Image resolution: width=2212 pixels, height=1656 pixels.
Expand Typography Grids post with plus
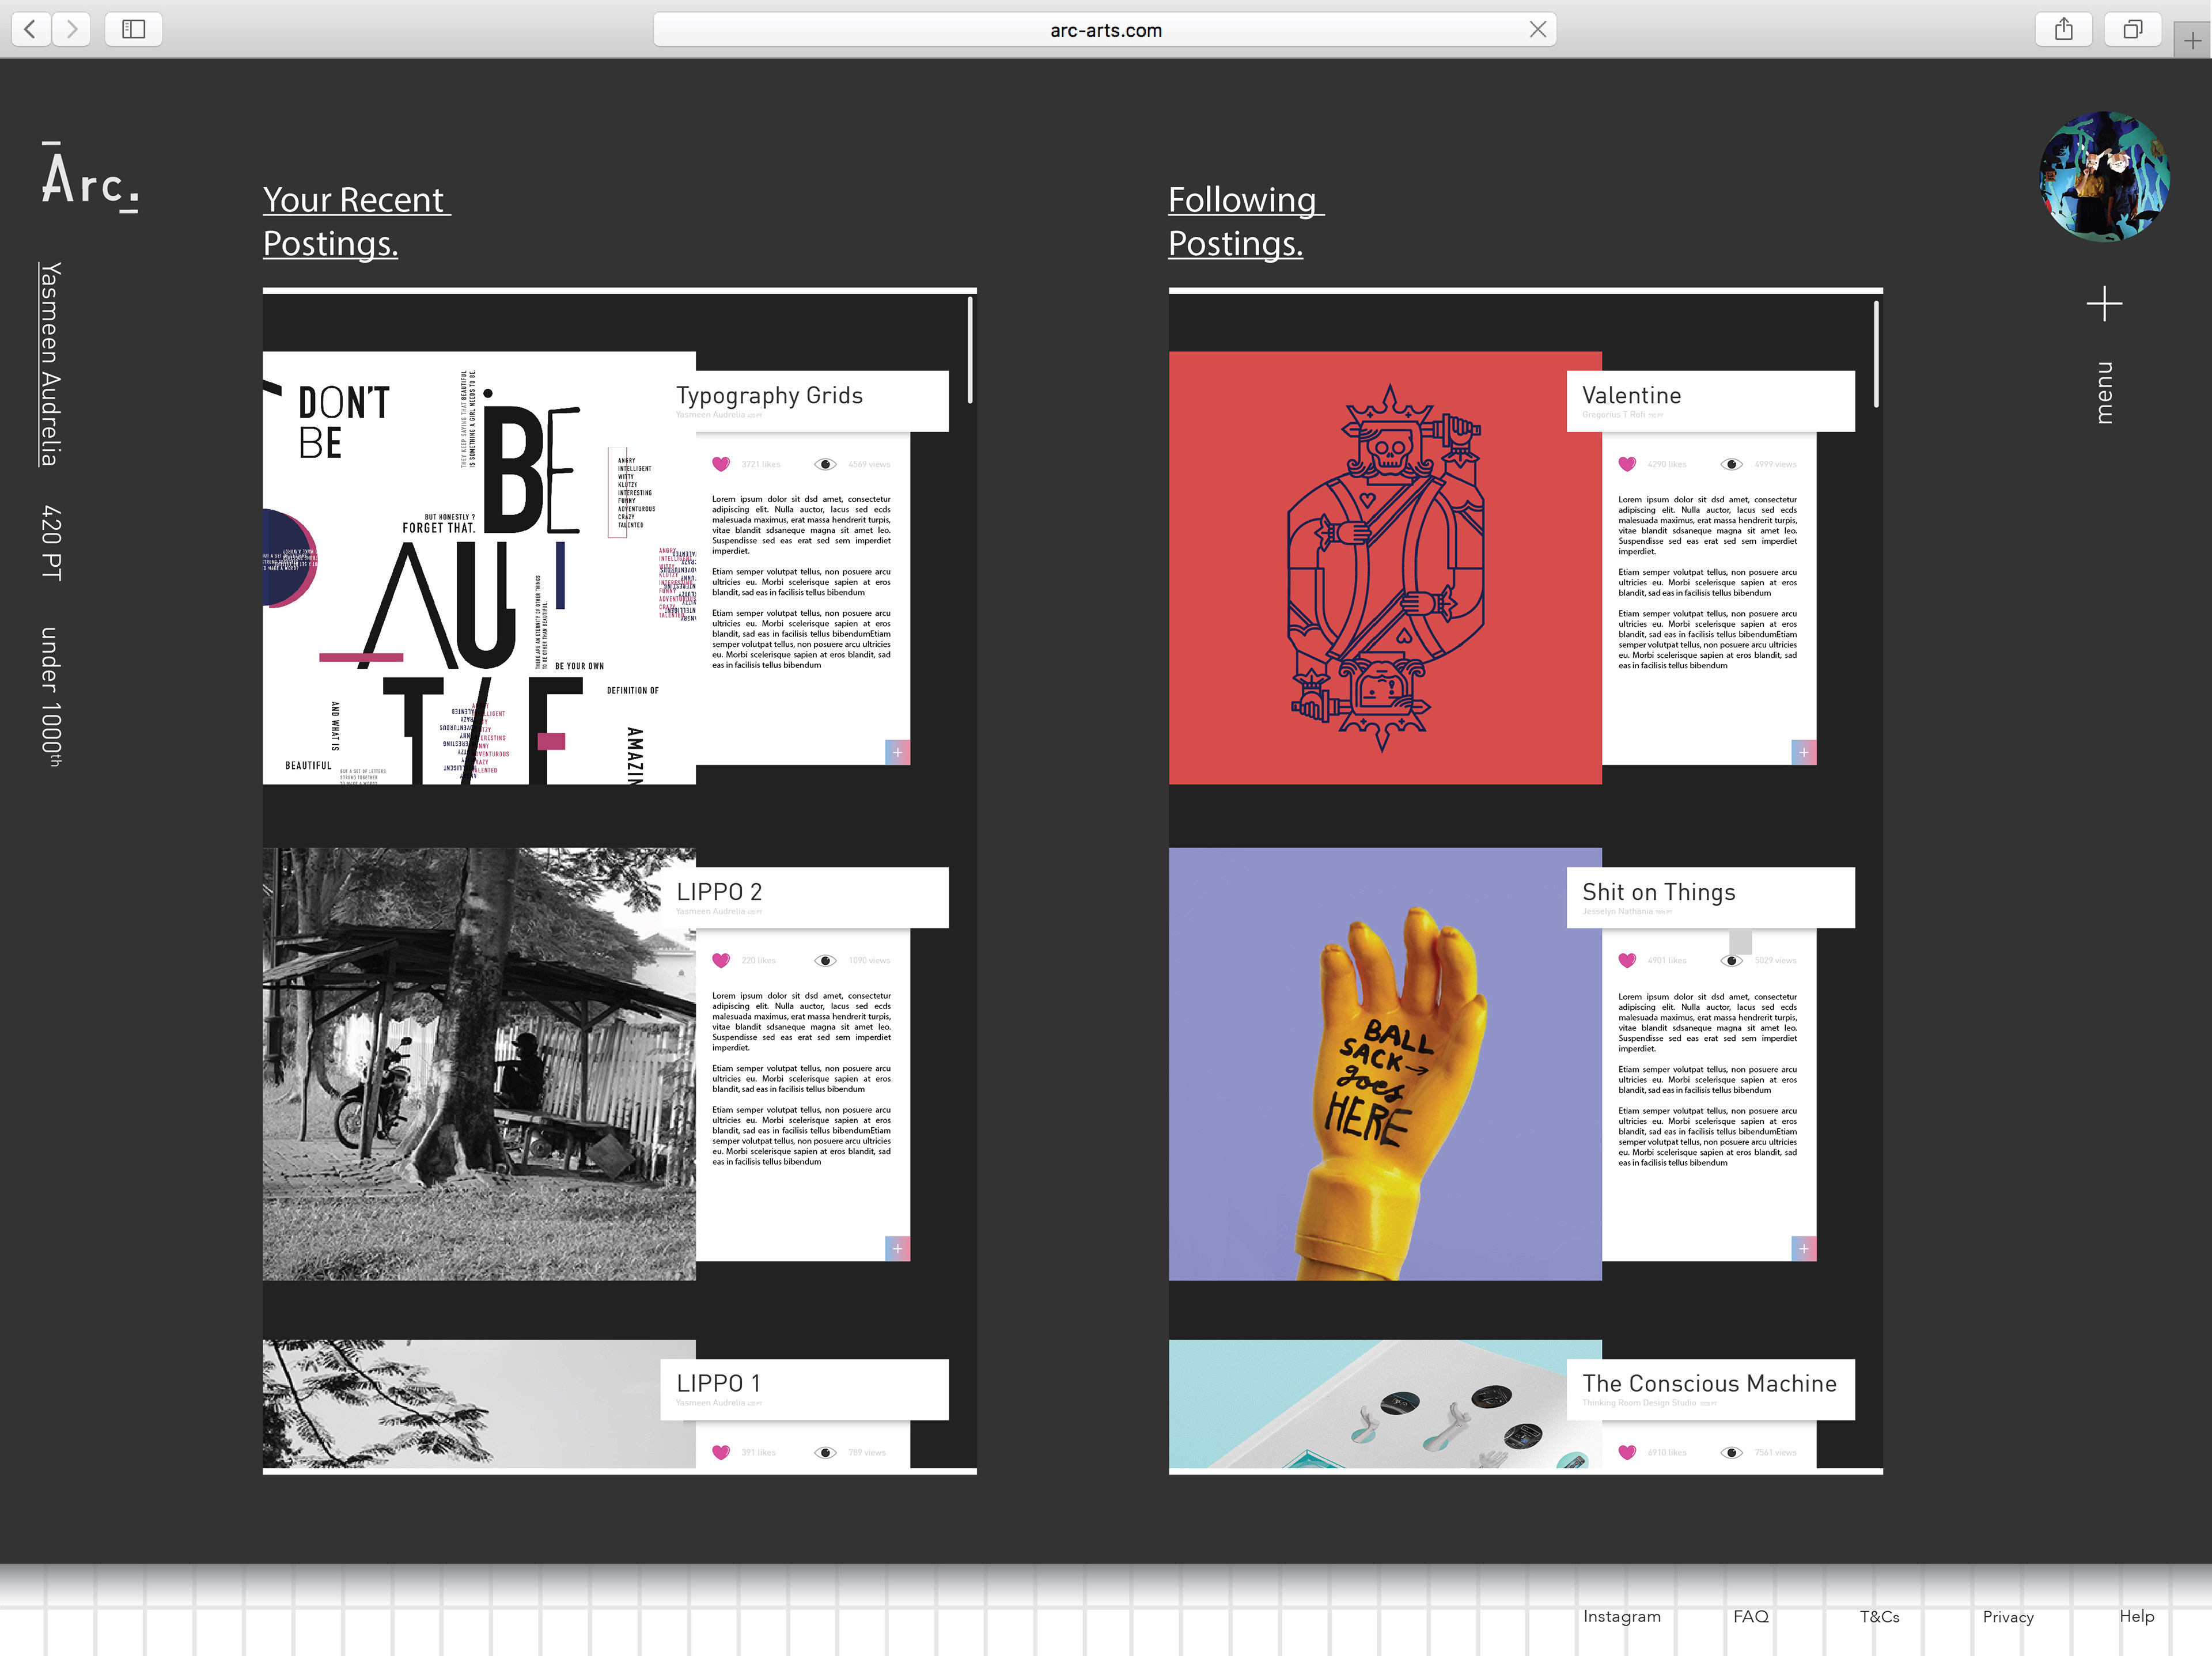pos(897,752)
